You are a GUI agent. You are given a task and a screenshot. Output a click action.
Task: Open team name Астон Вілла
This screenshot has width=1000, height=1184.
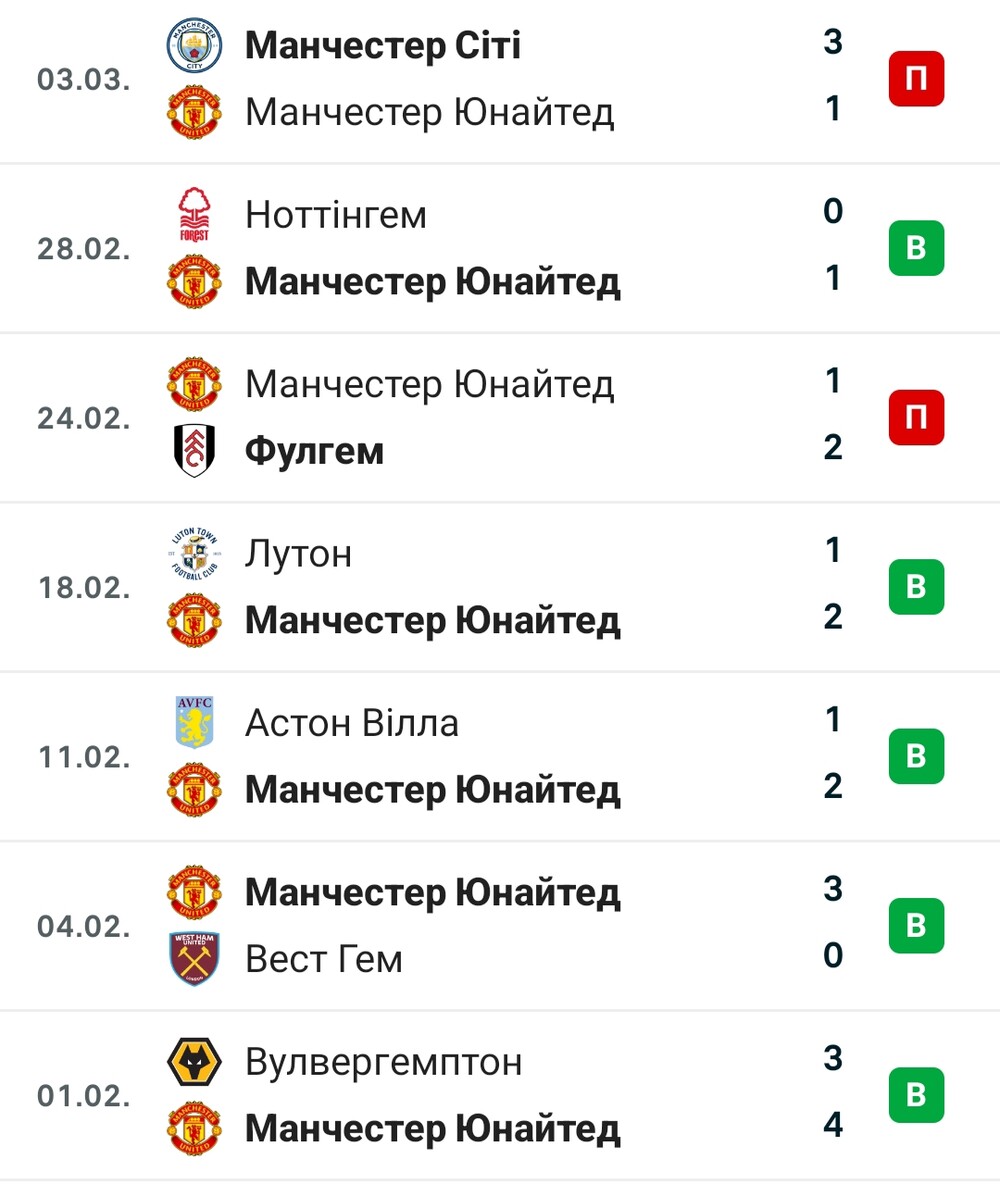[x=352, y=723]
